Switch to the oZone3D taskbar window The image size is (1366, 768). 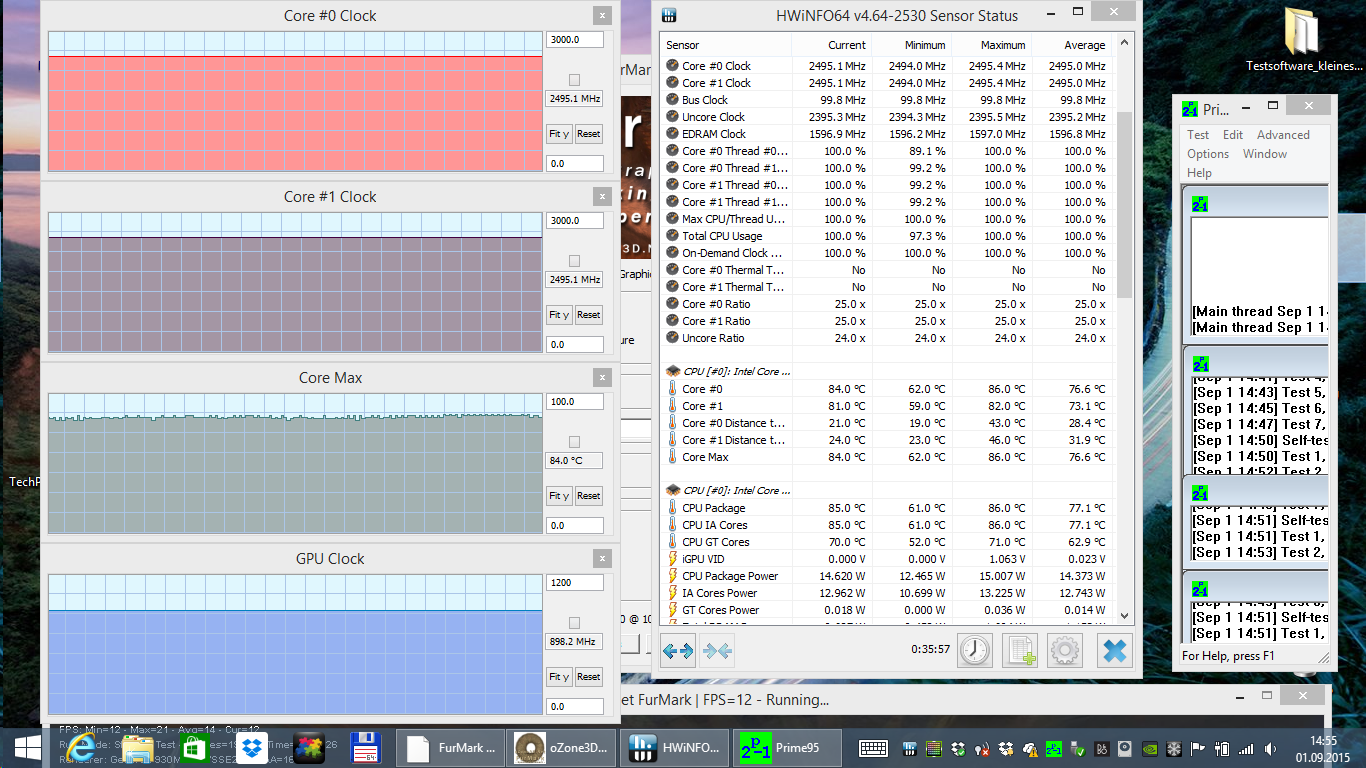562,748
